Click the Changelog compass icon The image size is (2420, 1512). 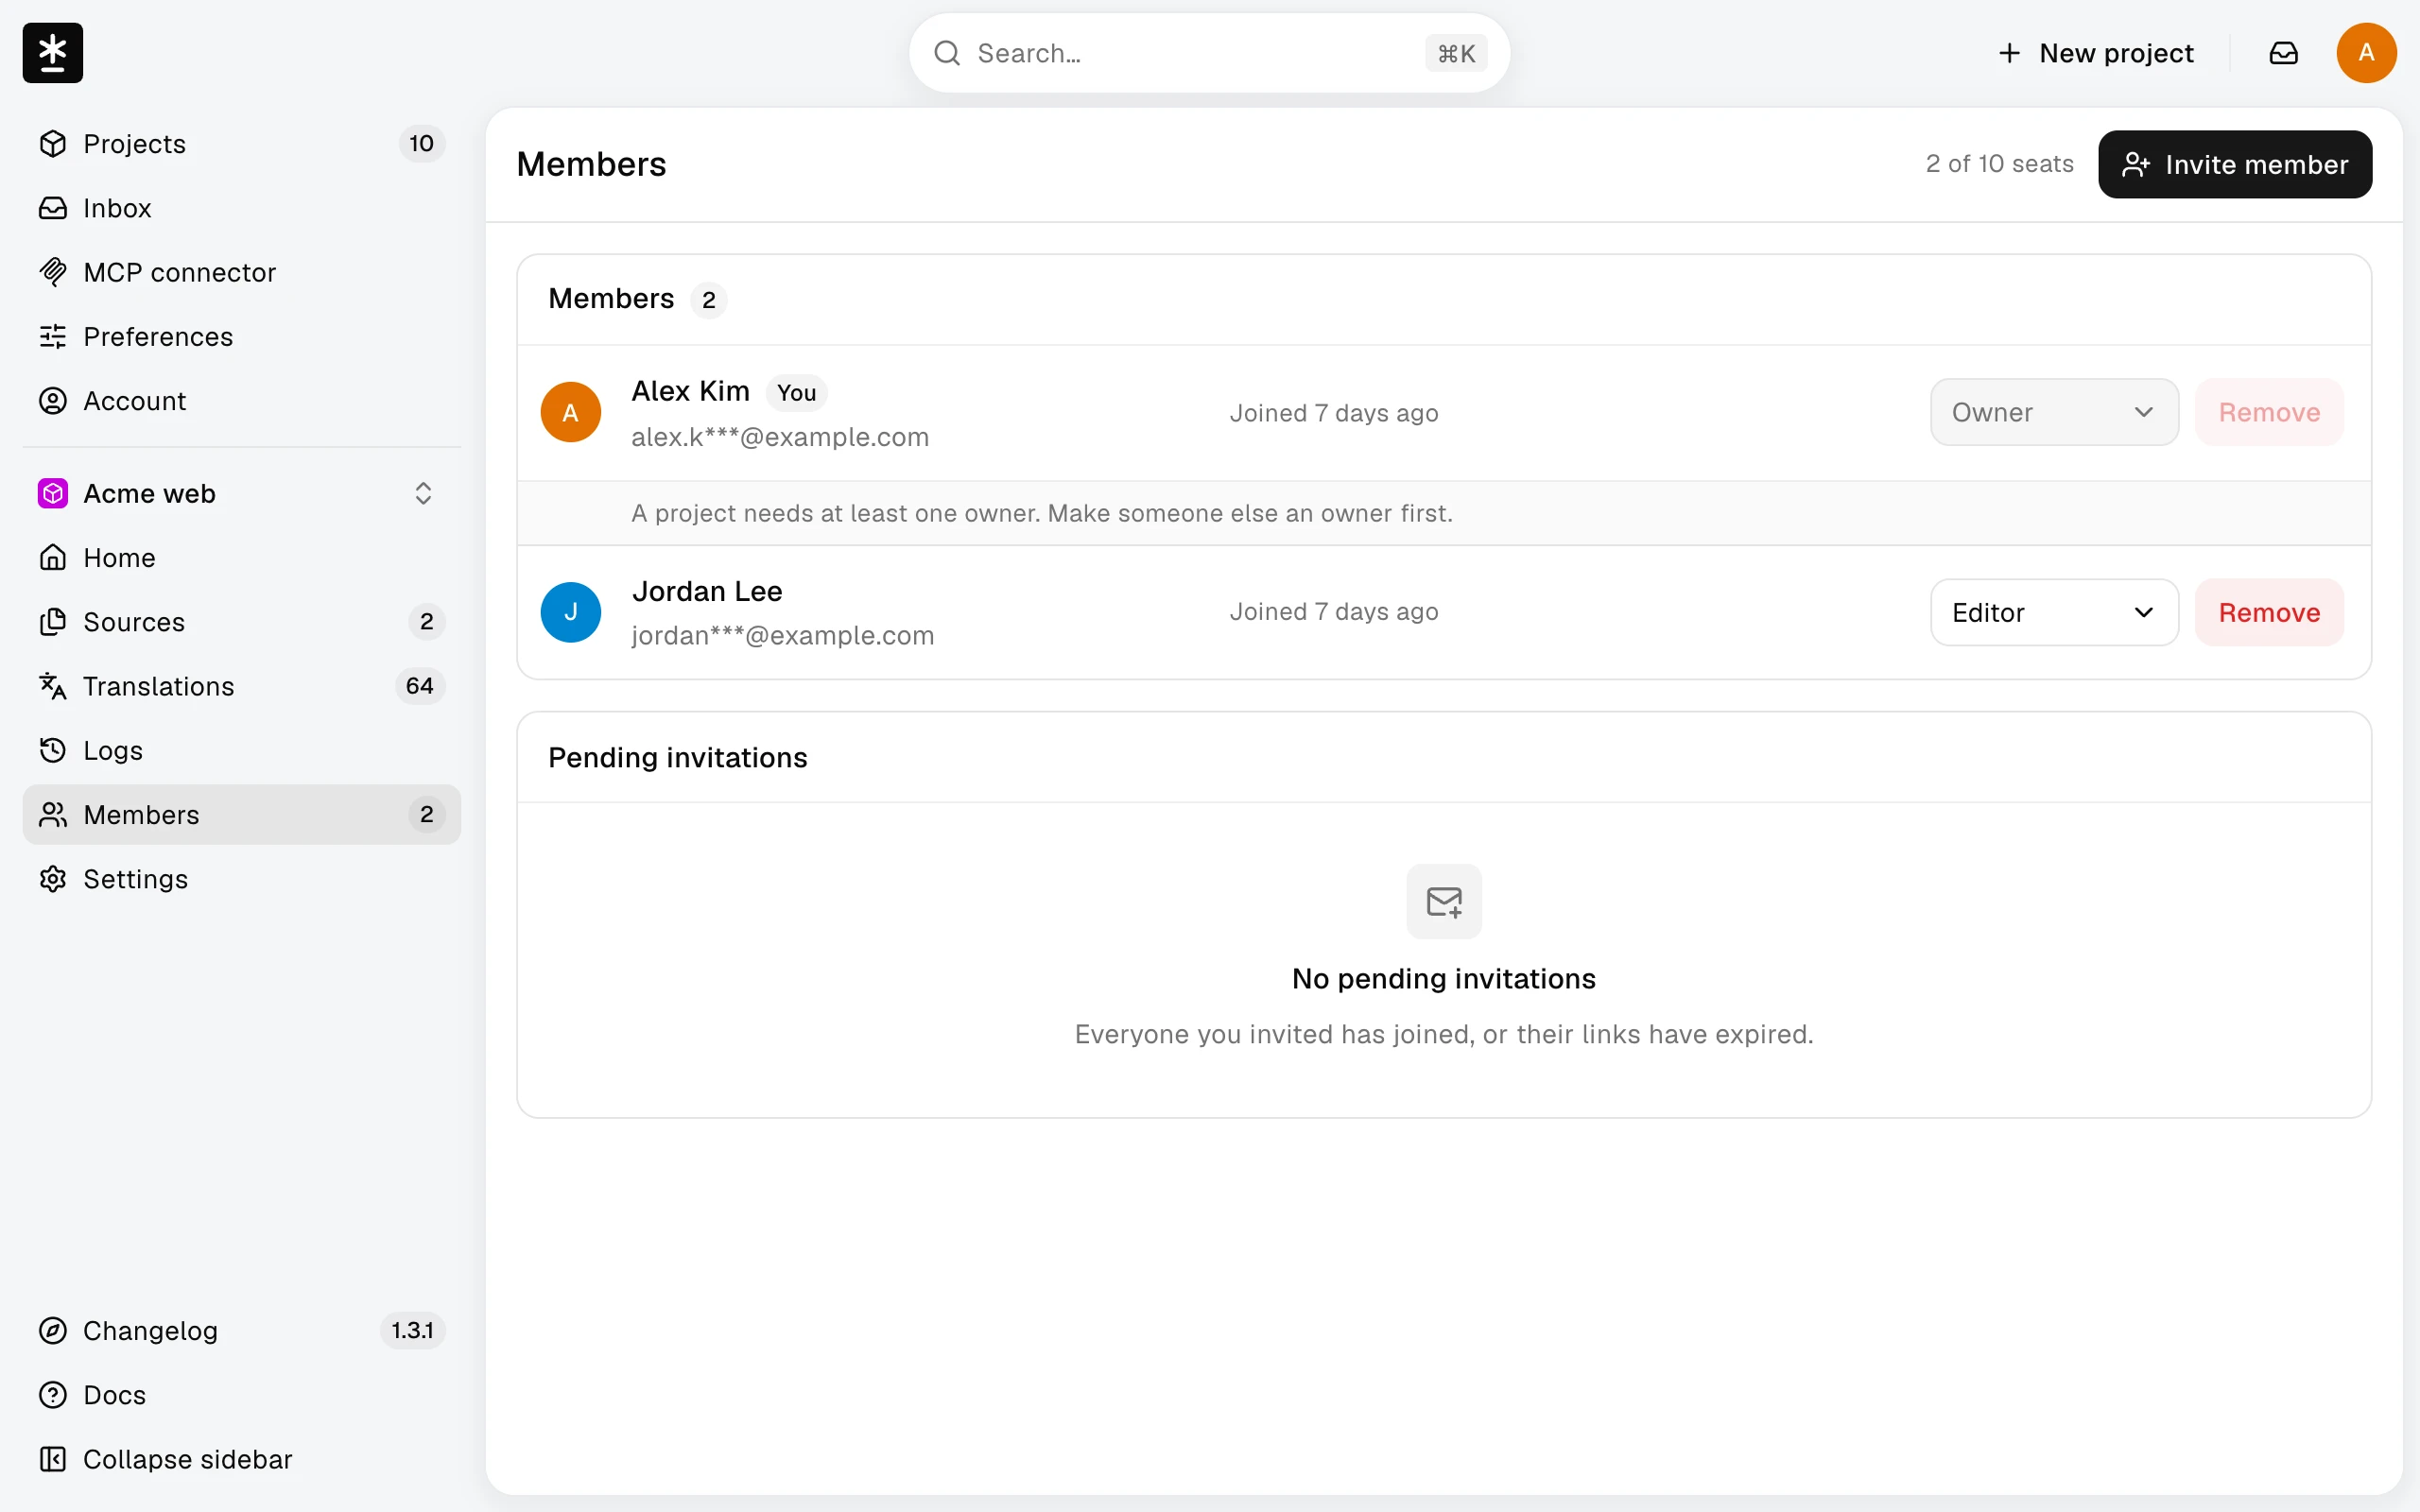53,1331
